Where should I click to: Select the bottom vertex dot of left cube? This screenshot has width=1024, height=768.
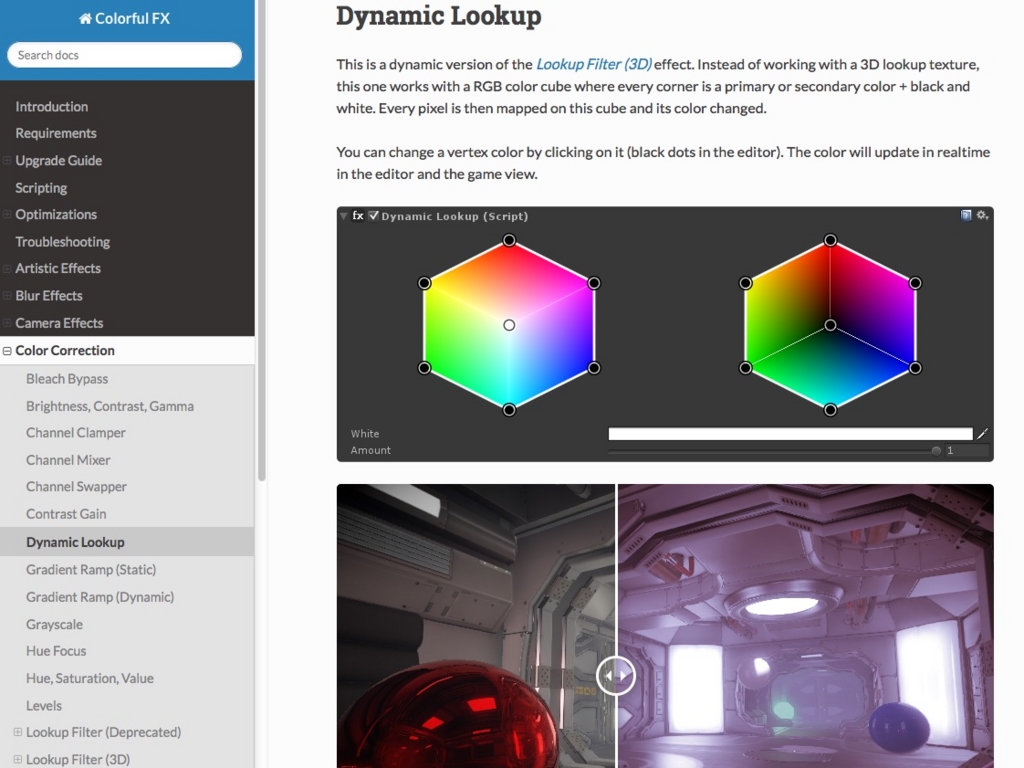509,410
